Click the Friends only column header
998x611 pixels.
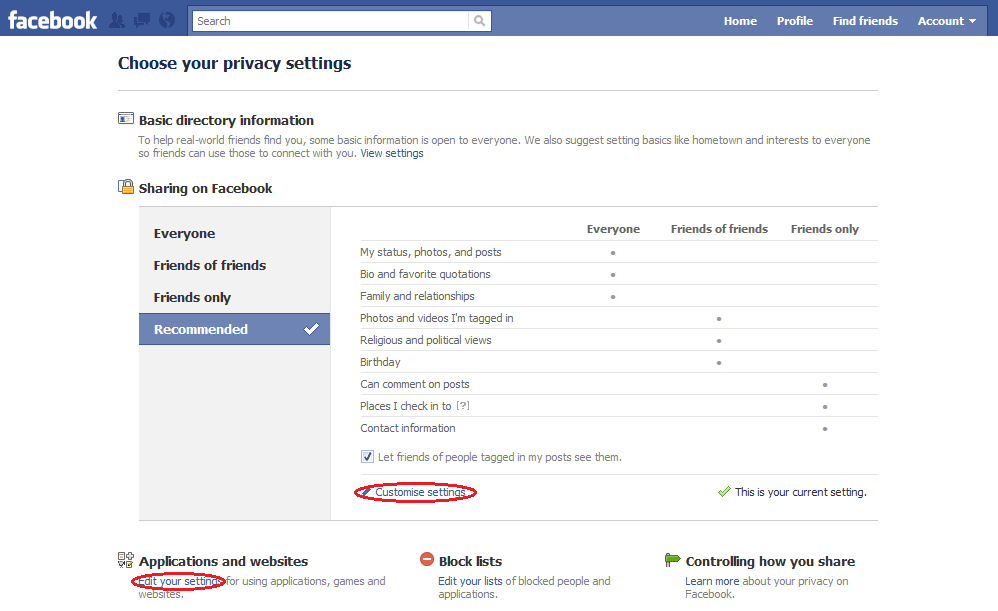click(x=824, y=229)
